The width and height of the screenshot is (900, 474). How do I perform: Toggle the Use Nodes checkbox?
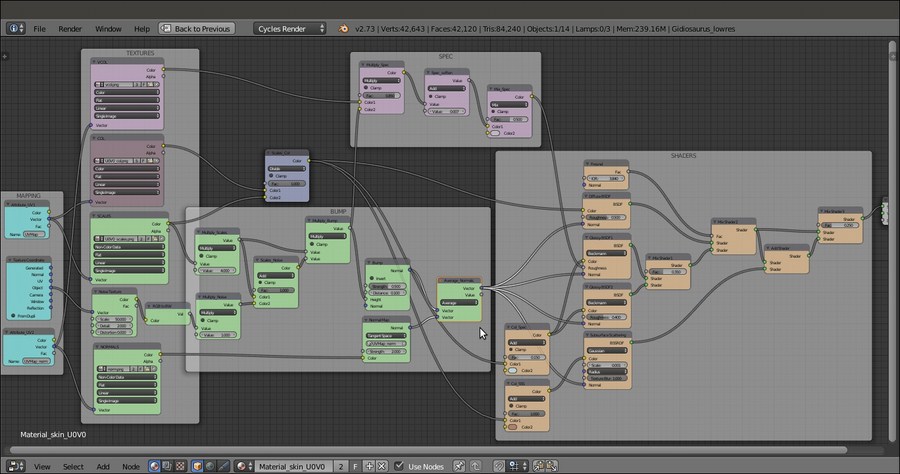pyautogui.click(x=399, y=466)
